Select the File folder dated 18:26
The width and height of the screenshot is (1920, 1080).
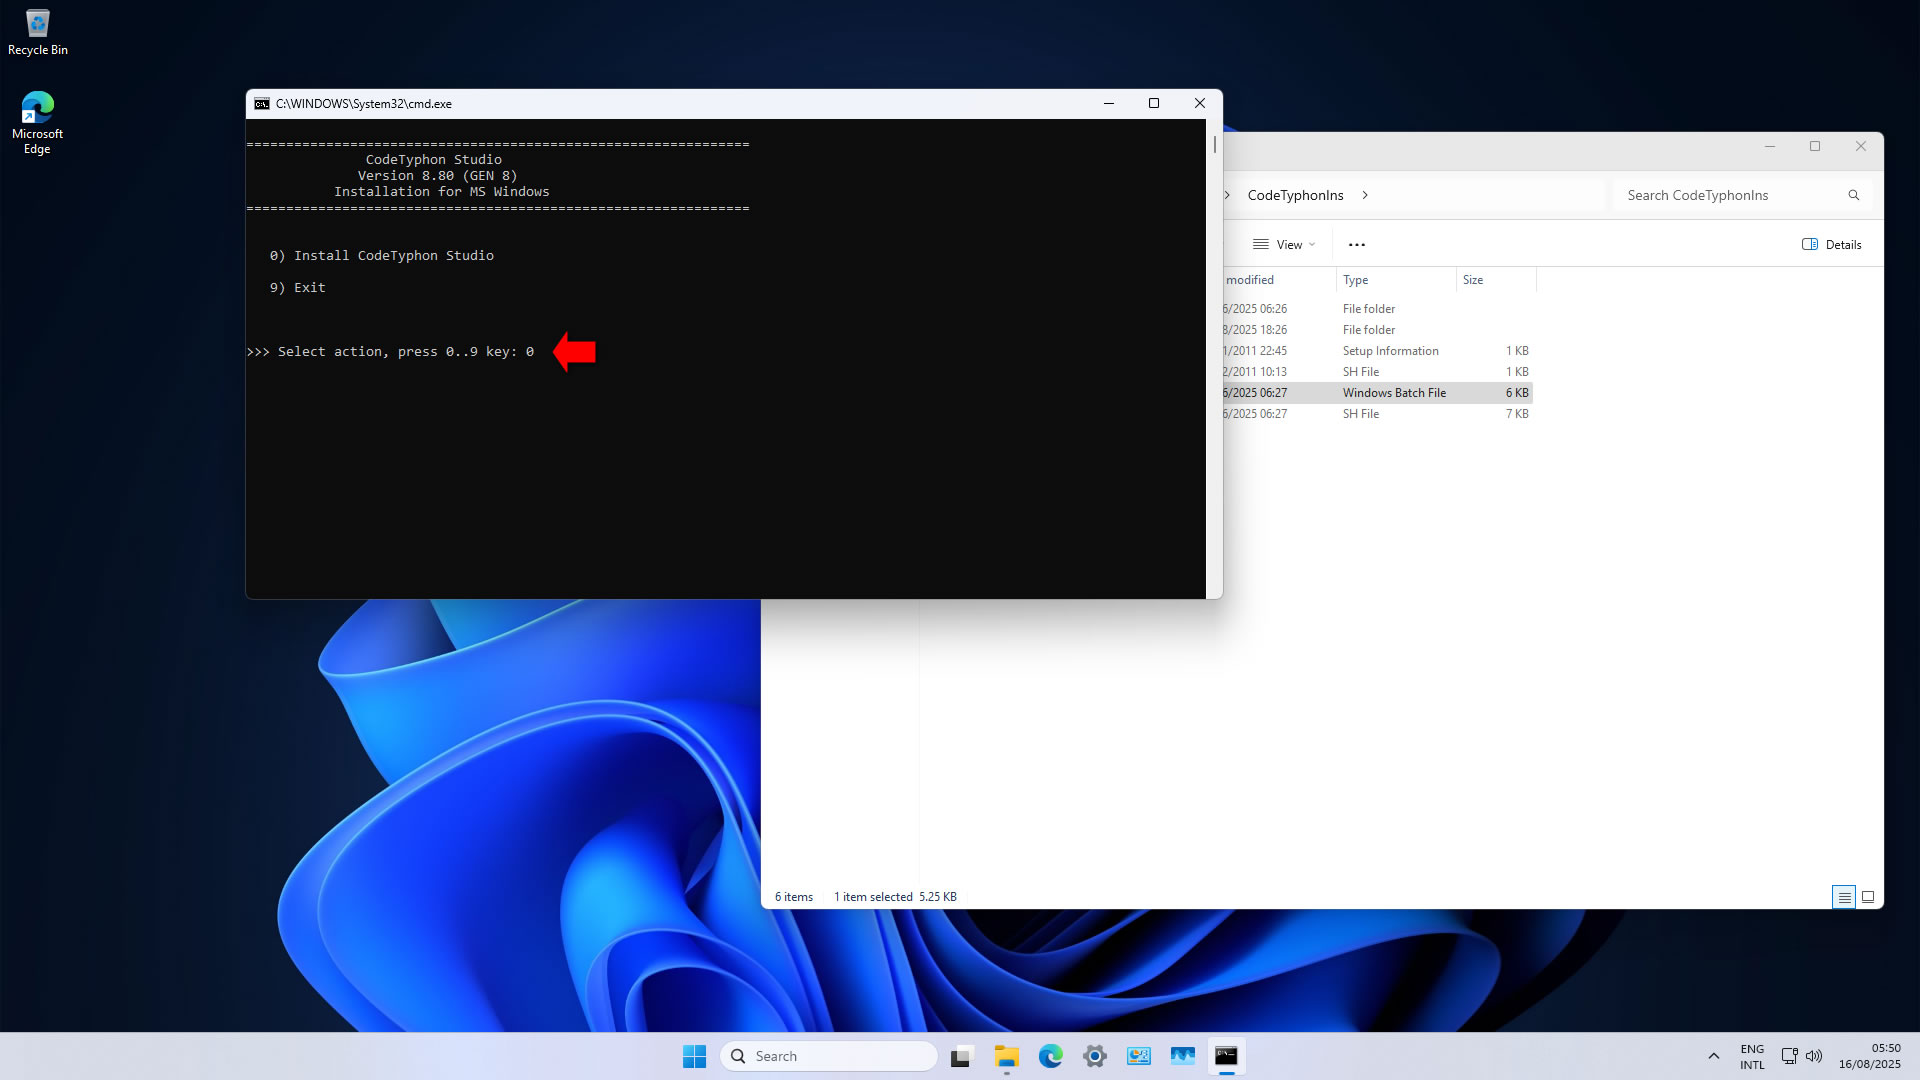(1378, 330)
